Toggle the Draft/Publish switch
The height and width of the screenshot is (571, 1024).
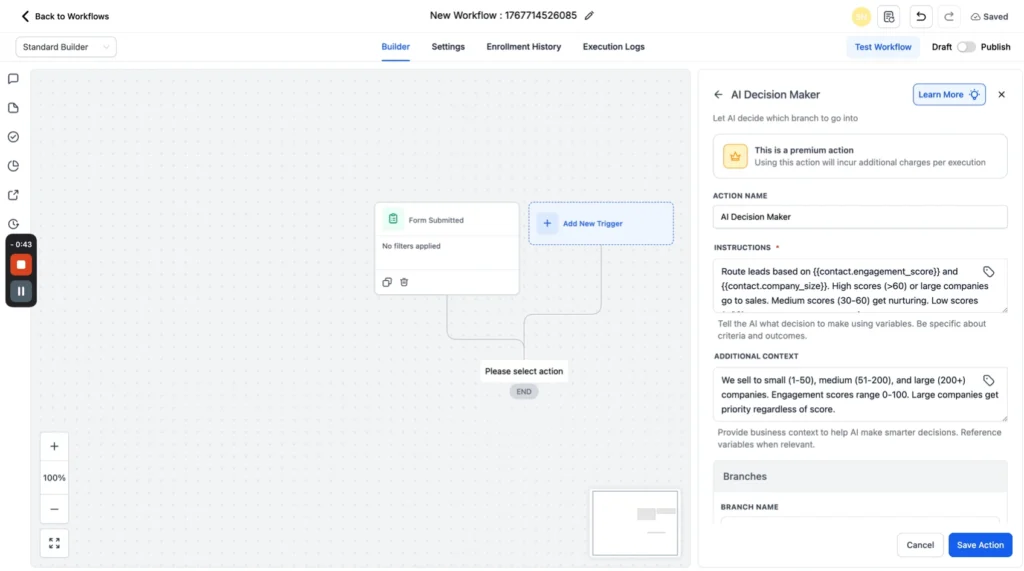(x=966, y=47)
